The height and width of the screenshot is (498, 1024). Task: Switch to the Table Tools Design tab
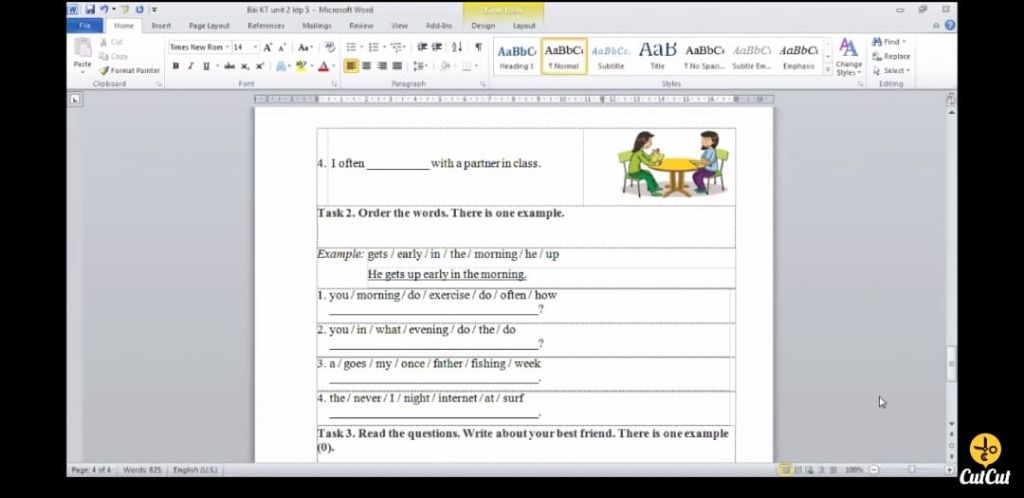[483, 26]
